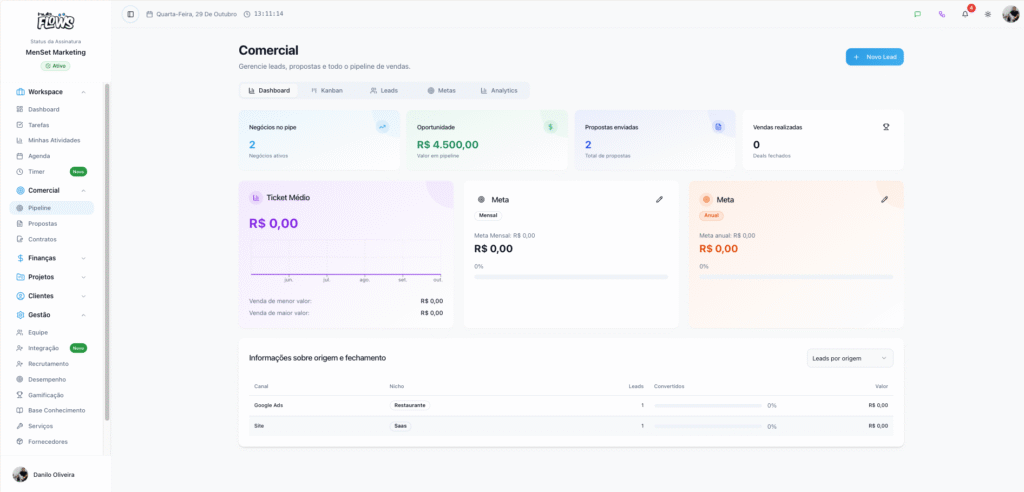The image size is (1024, 492).
Task: Switch to the Analytics tab
Action: click(499, 90)
